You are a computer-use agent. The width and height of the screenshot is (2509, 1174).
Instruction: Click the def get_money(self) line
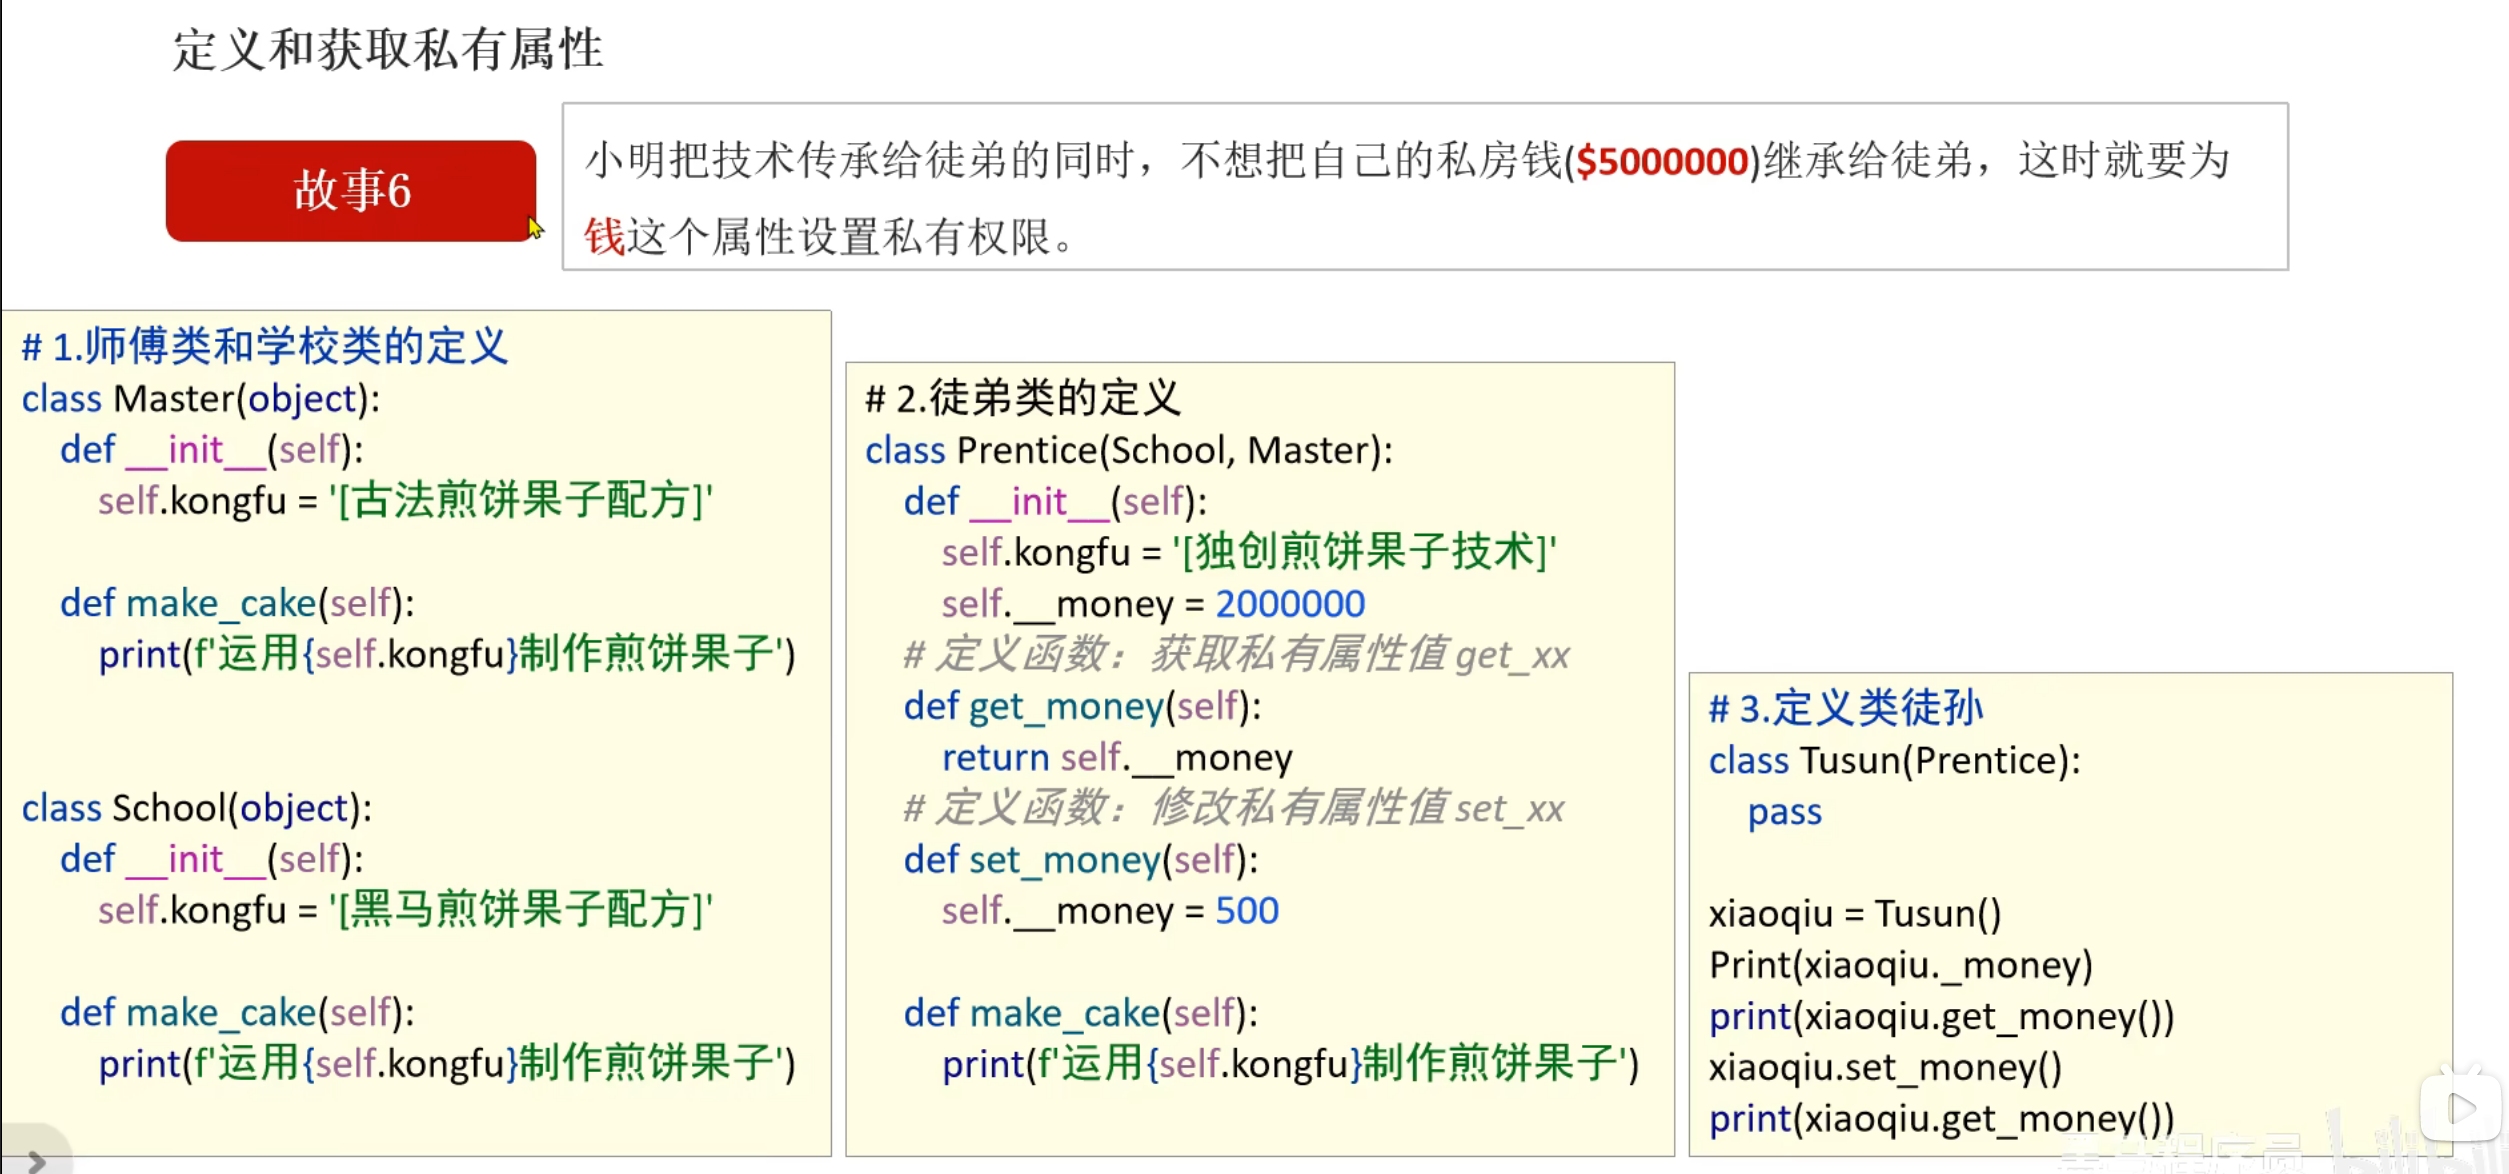click(x=1081, y=707)
